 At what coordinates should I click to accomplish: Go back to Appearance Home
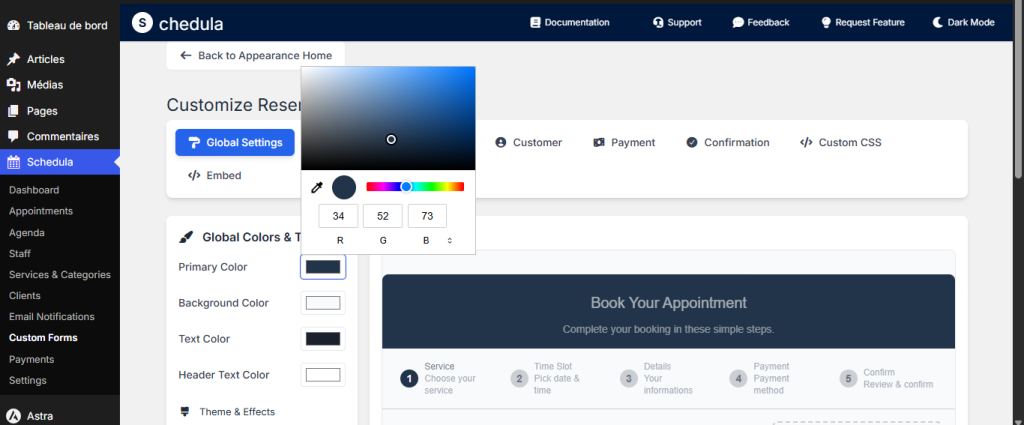256,55
